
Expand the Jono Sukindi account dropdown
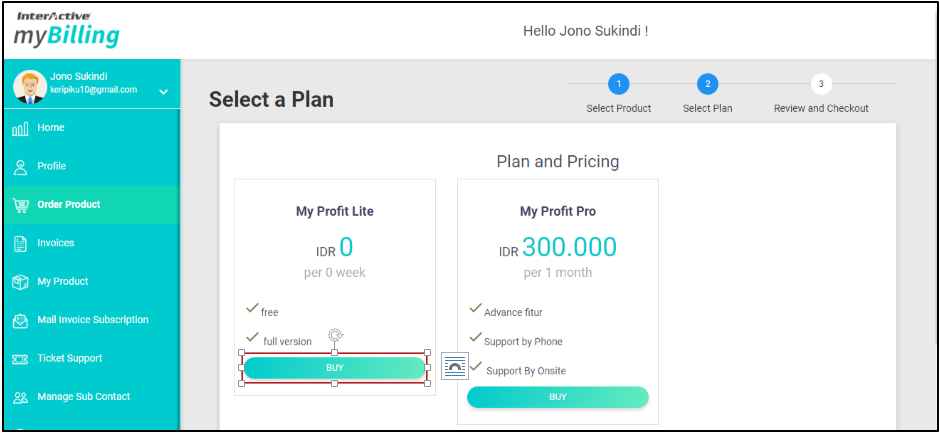point(164,92)
